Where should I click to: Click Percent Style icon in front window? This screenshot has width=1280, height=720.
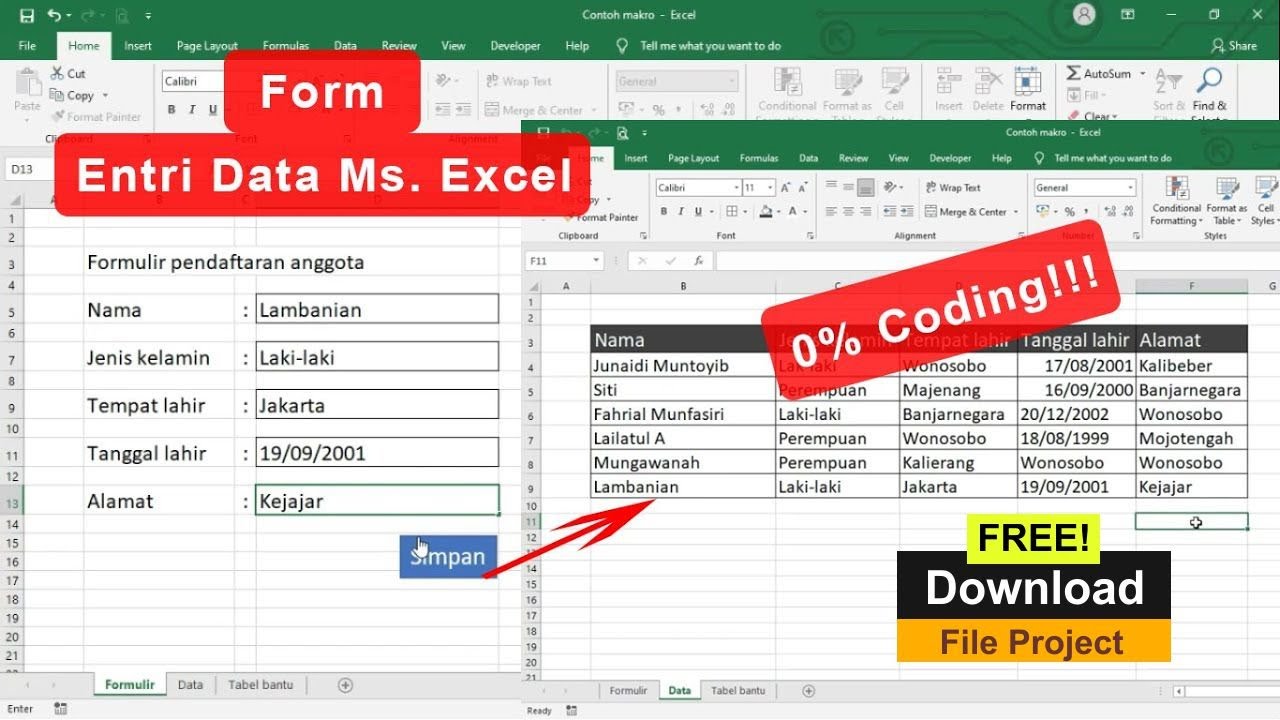click(1069, 212)
